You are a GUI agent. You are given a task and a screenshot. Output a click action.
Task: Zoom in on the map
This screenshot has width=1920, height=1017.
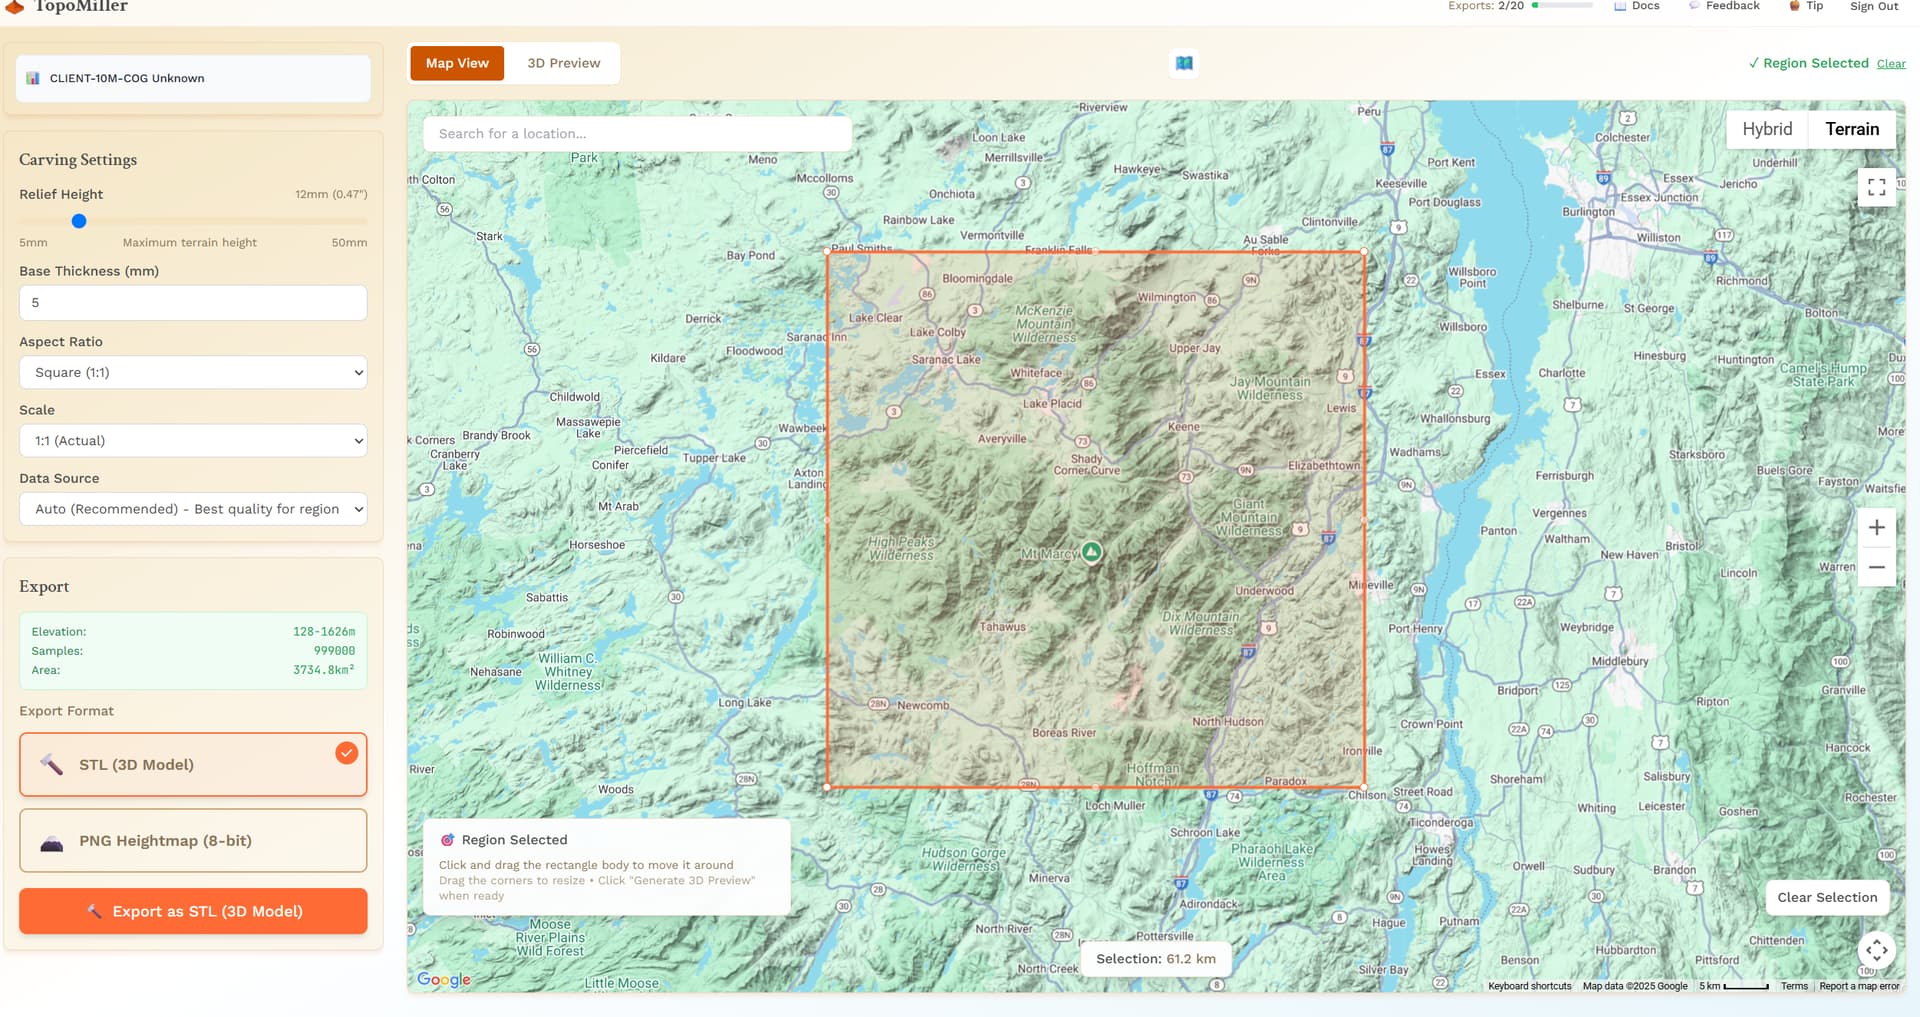coord(1876,527)
